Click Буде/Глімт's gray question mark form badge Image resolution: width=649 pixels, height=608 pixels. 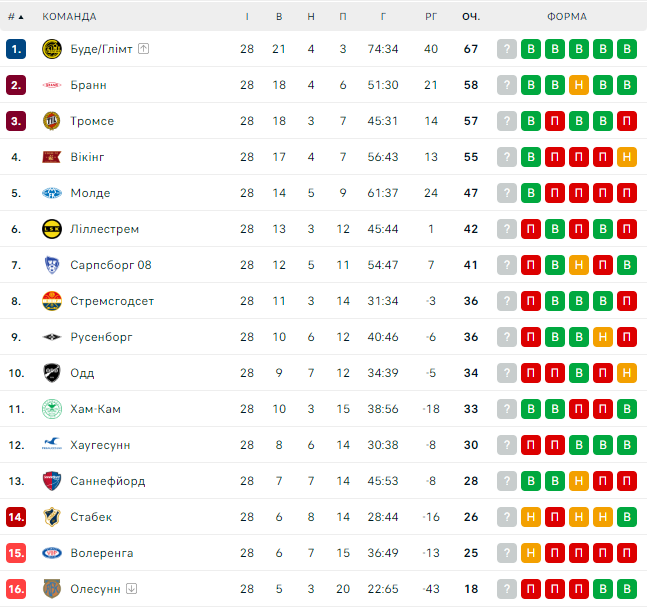coord(507,49)
